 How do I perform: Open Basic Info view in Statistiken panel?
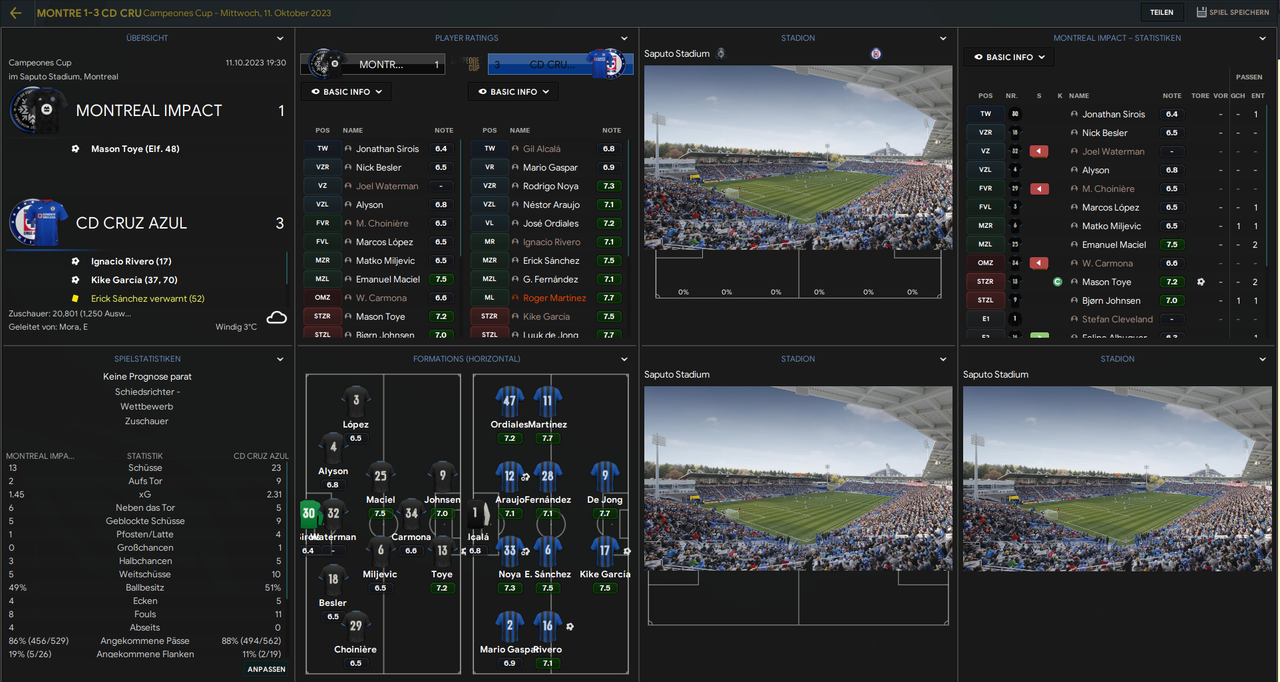[x=1009, y=57]
